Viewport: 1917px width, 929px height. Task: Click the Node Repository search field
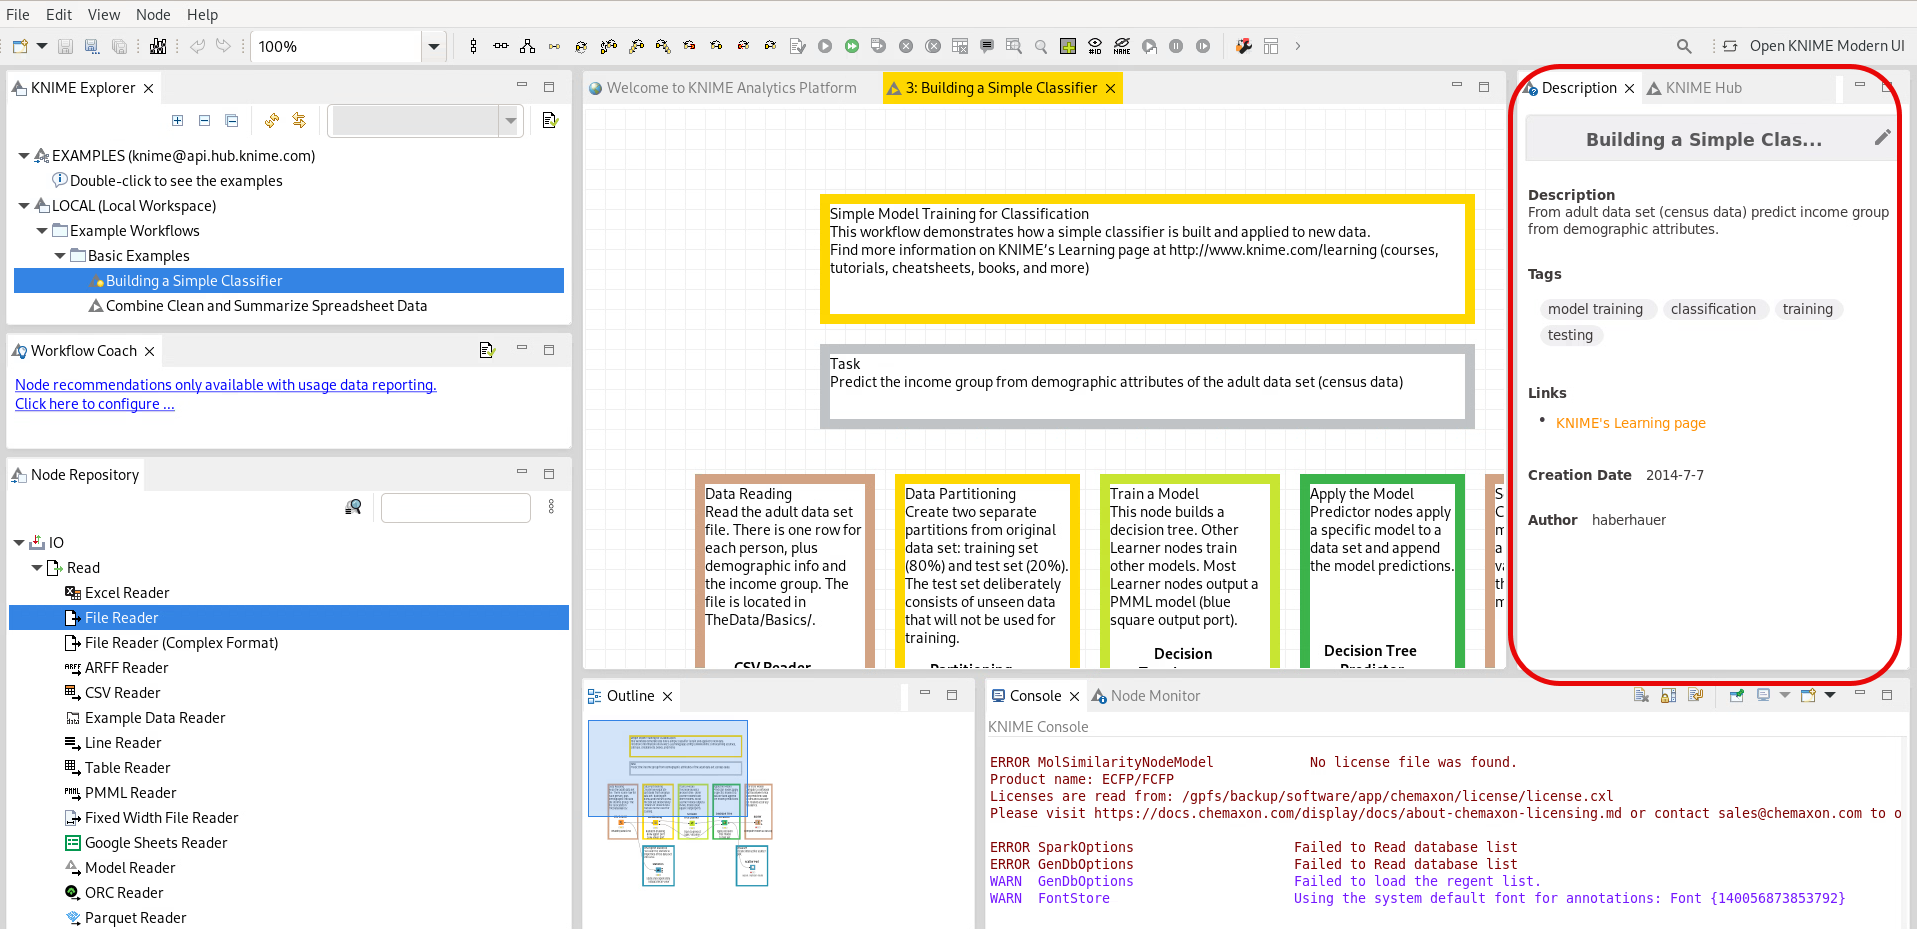tap(455, 508)
